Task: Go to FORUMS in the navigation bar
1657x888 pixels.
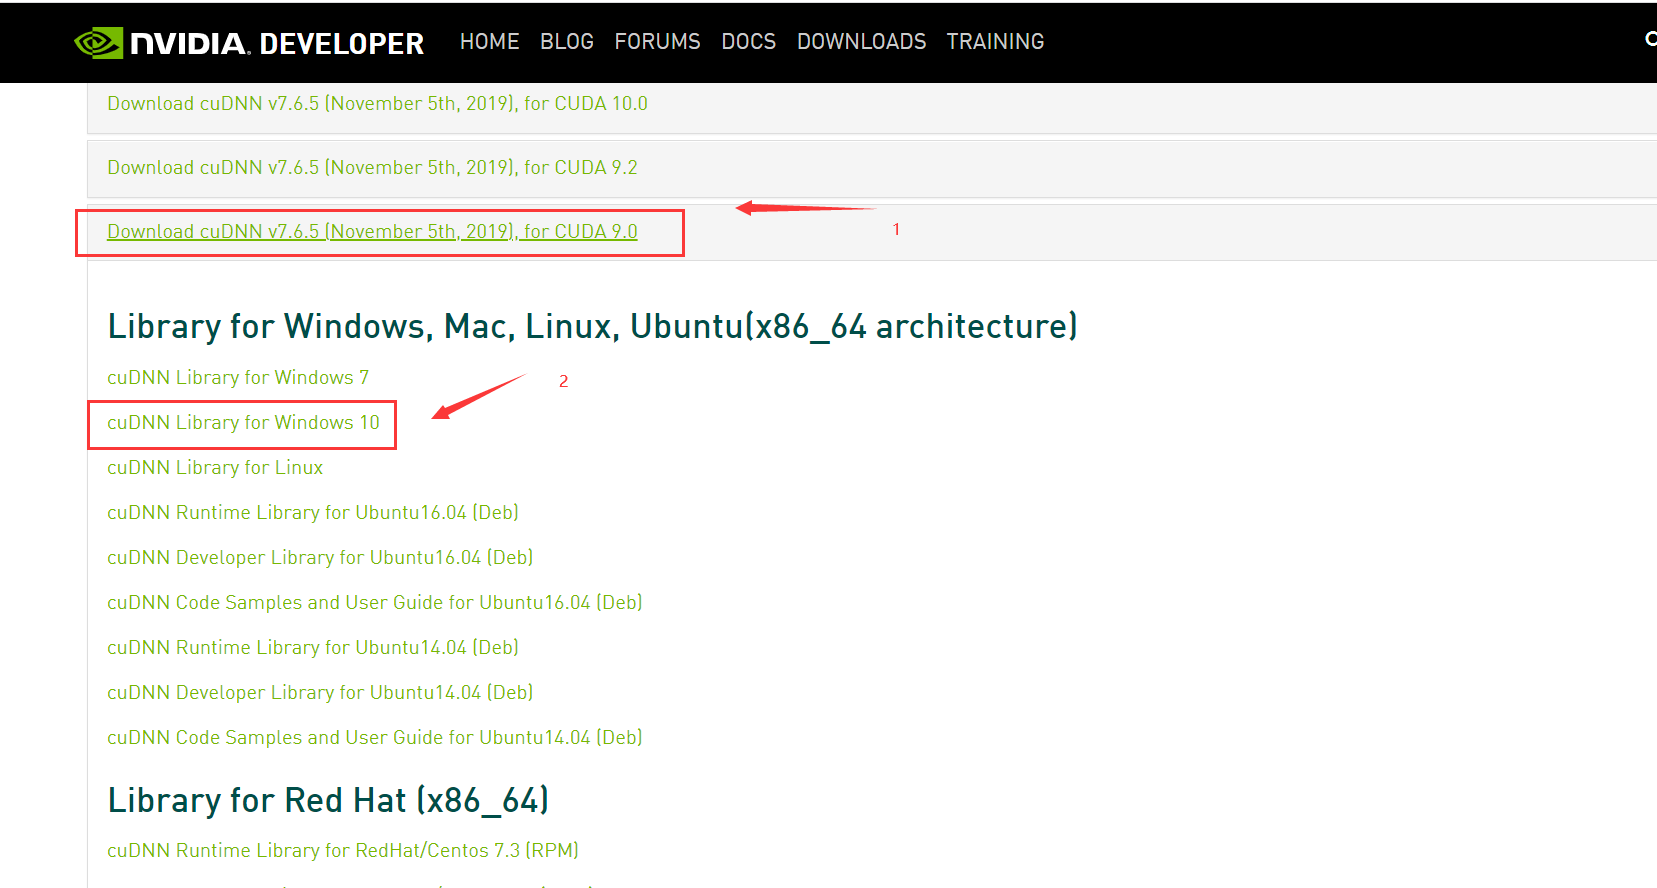Action: coord(657,42)
